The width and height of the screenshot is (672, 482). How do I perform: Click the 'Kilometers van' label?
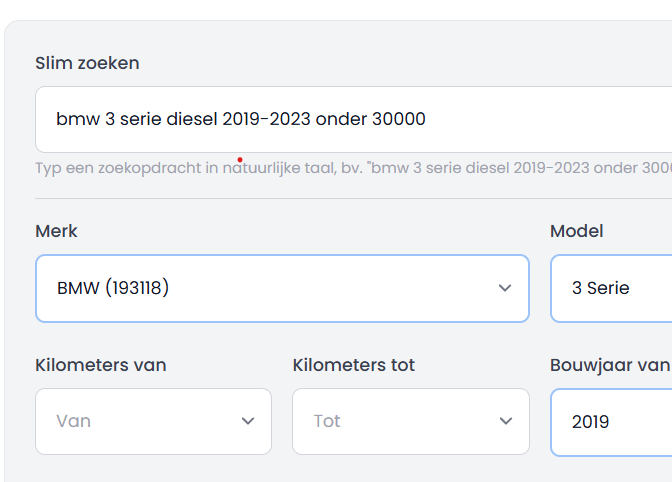tap(101, 365)
